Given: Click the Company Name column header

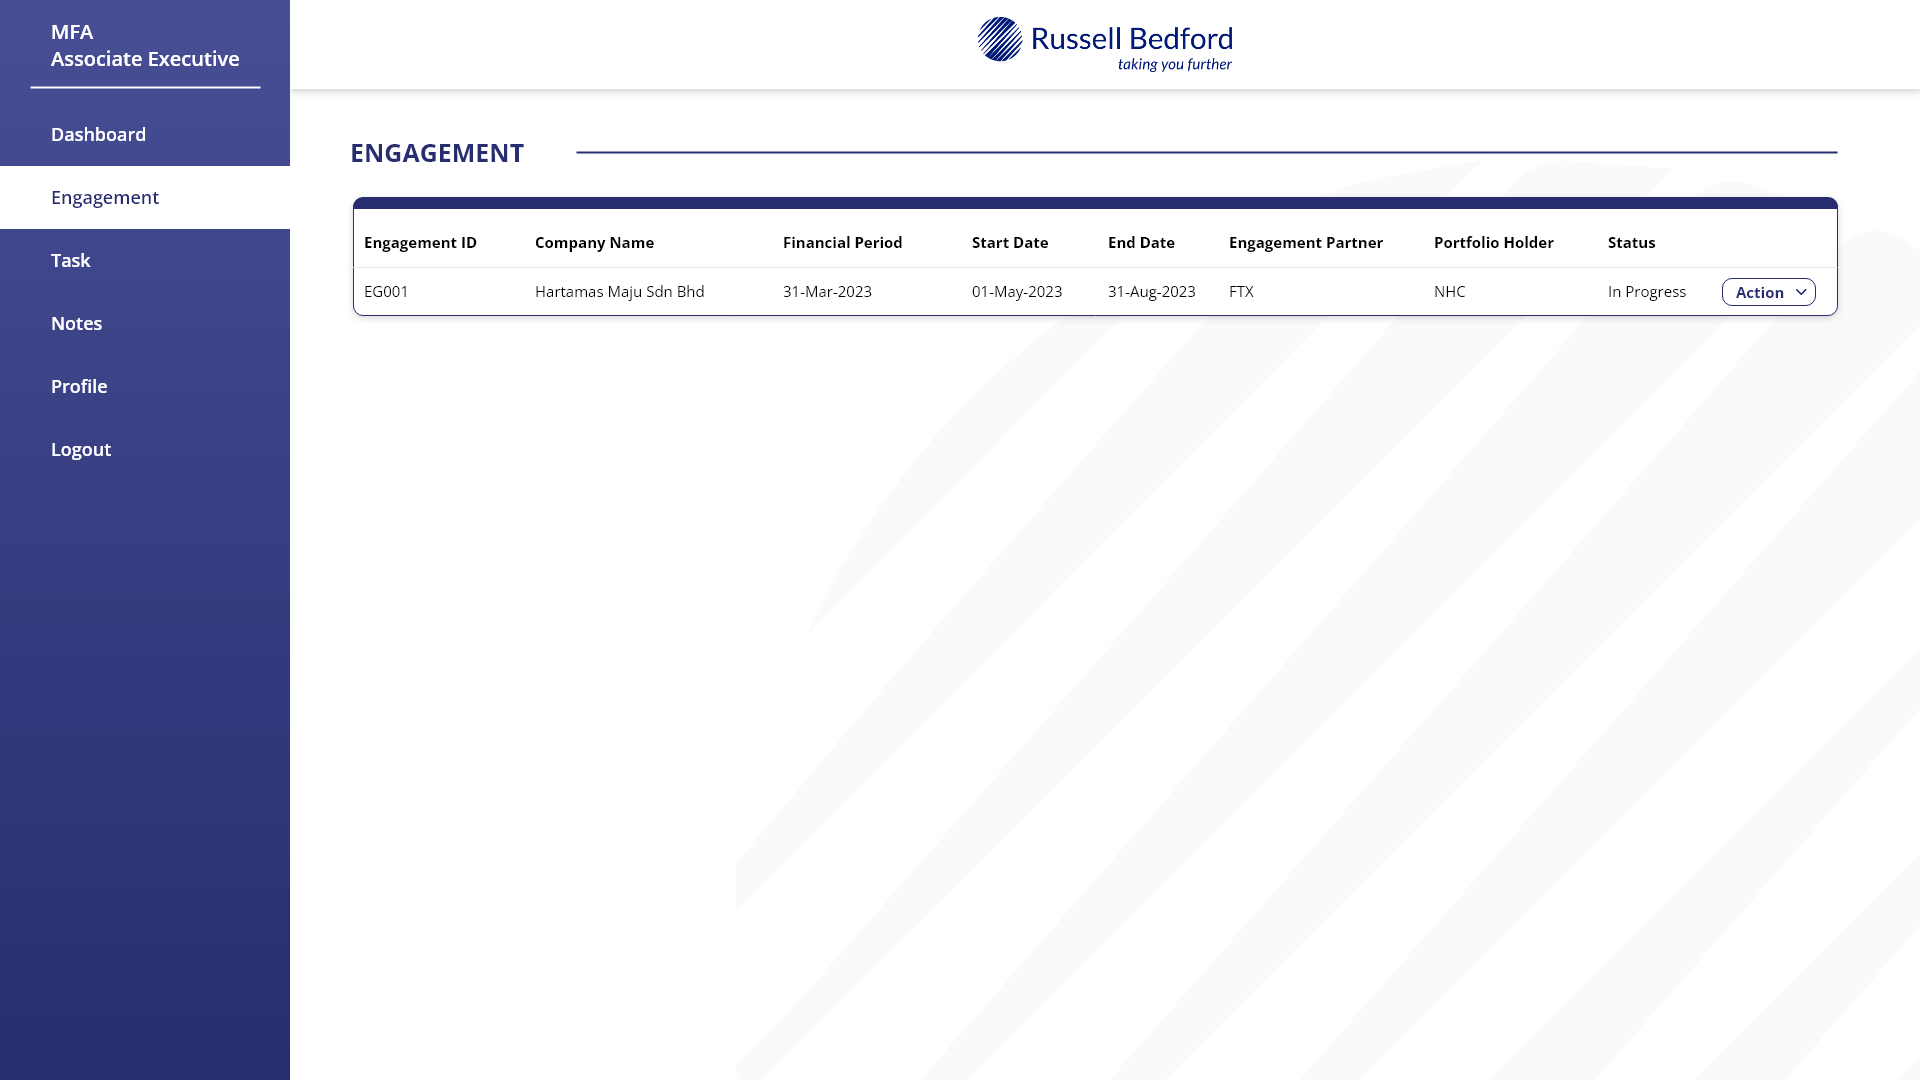Looking at the screenshot, I should coord(594,242).
